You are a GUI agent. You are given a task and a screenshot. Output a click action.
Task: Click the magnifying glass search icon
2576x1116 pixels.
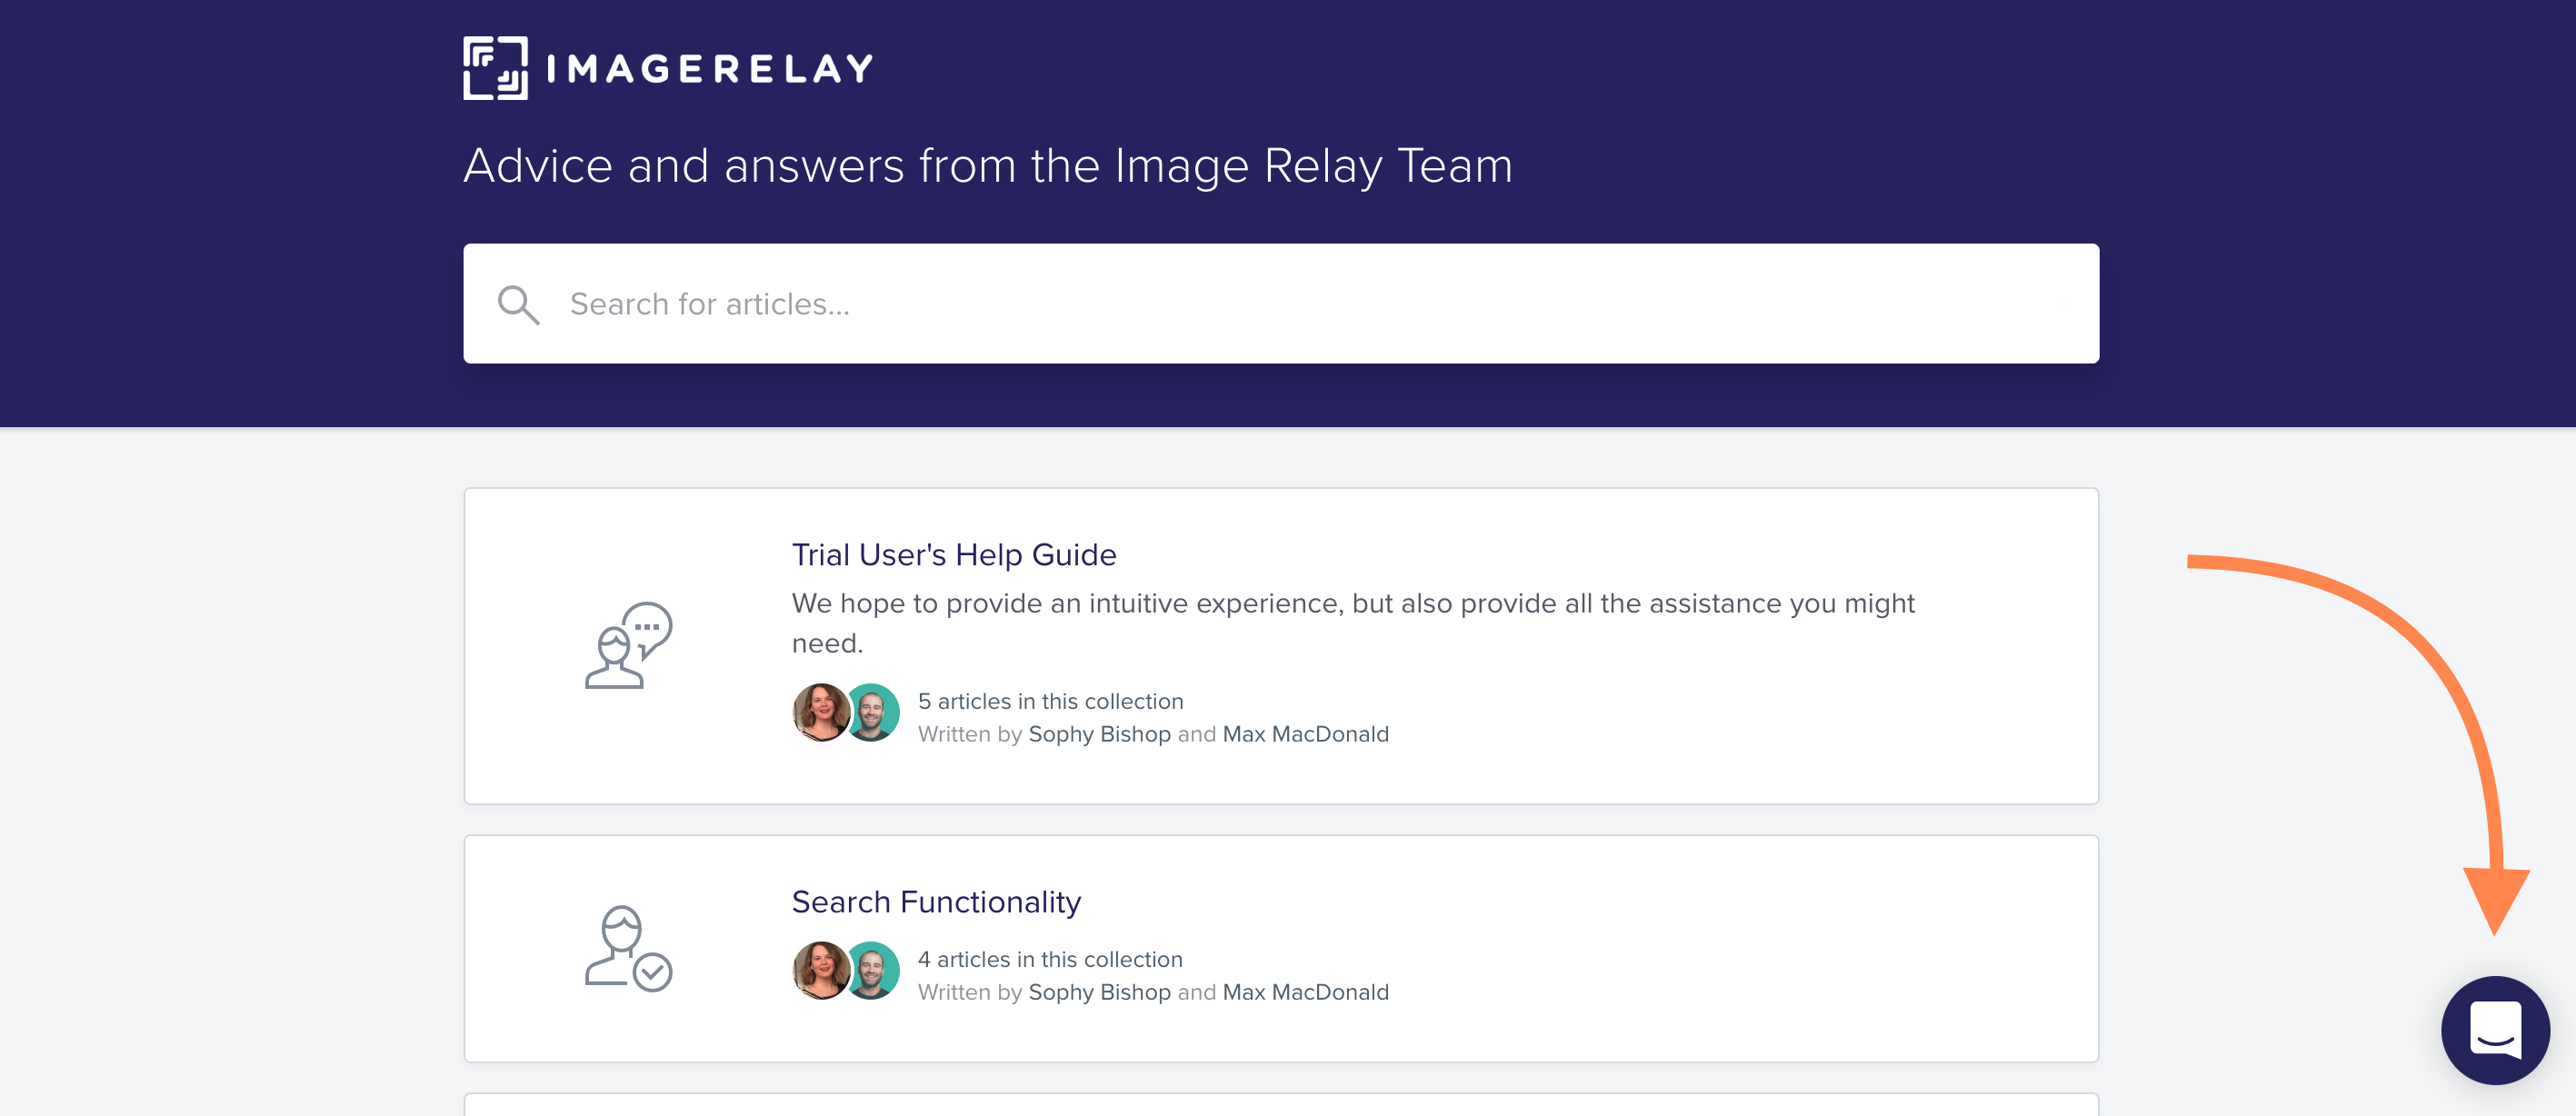pos(518,304)
